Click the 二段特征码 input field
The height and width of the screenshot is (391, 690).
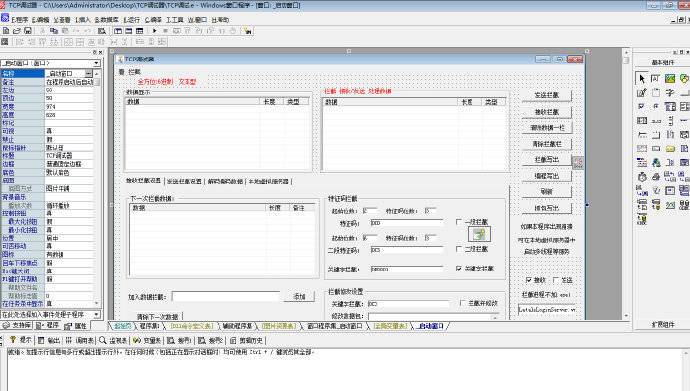point(407,249)
